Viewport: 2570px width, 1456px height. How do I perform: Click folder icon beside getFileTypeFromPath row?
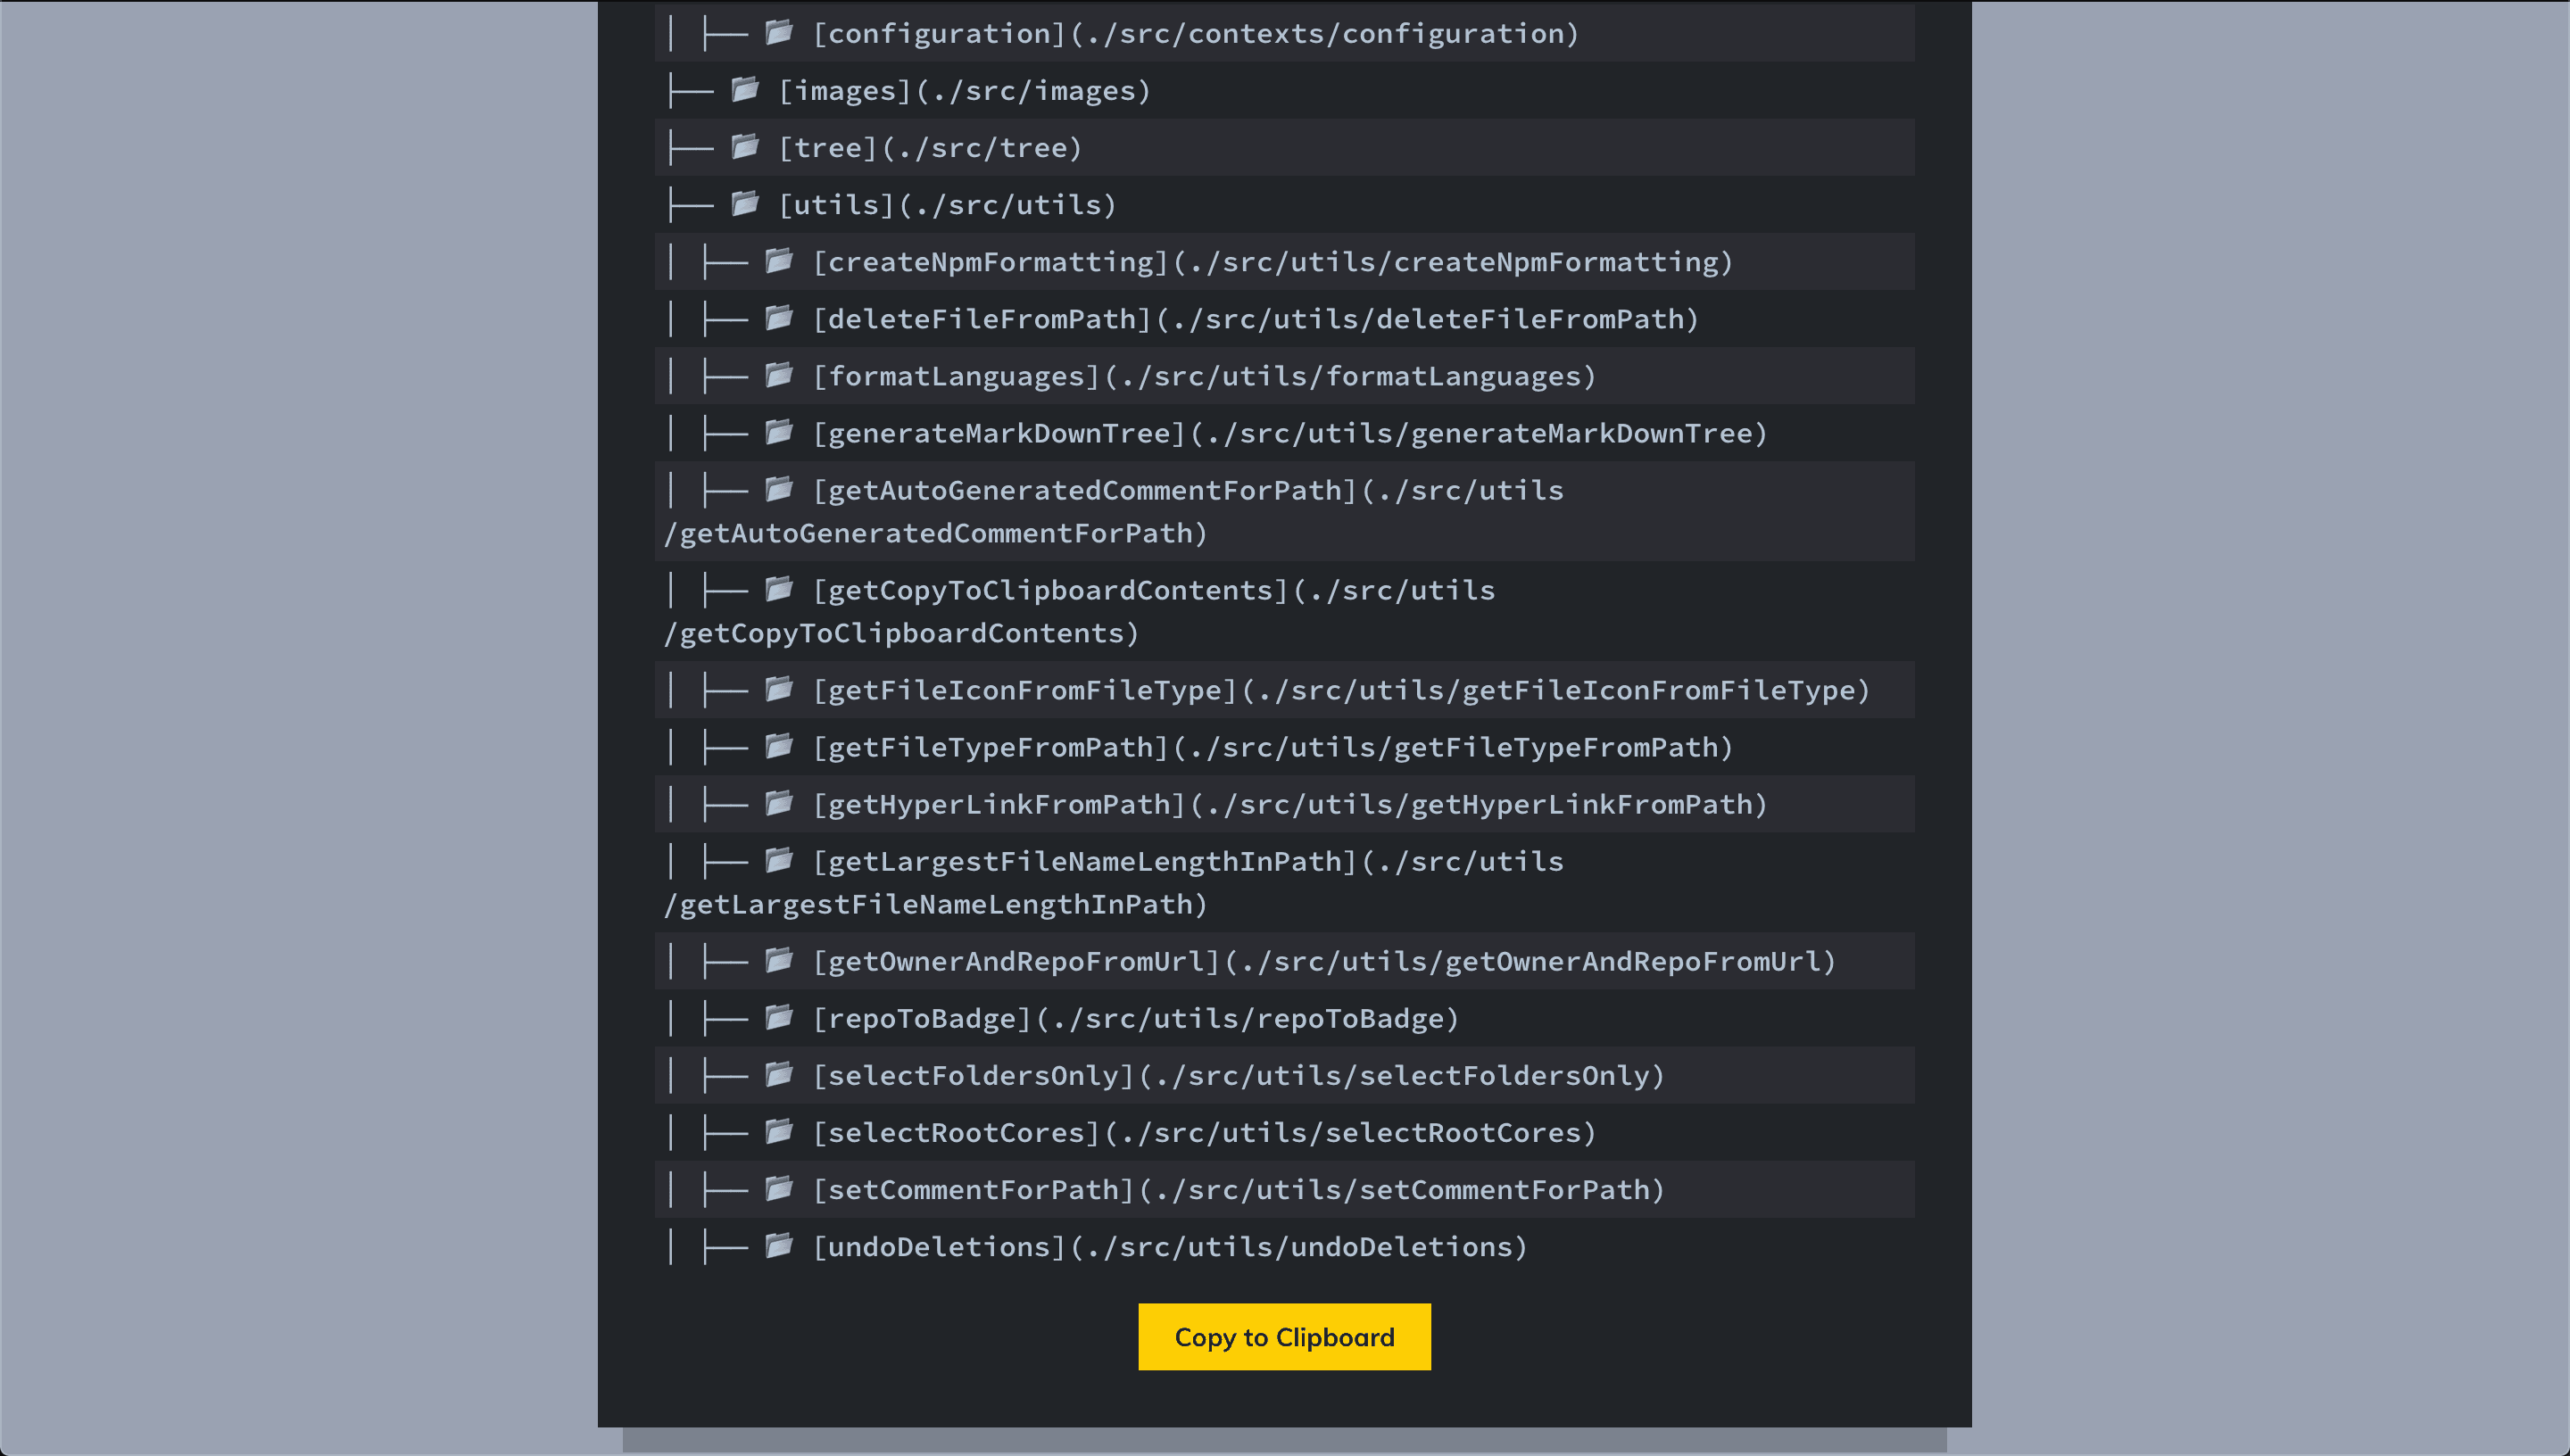coord(779,746)
